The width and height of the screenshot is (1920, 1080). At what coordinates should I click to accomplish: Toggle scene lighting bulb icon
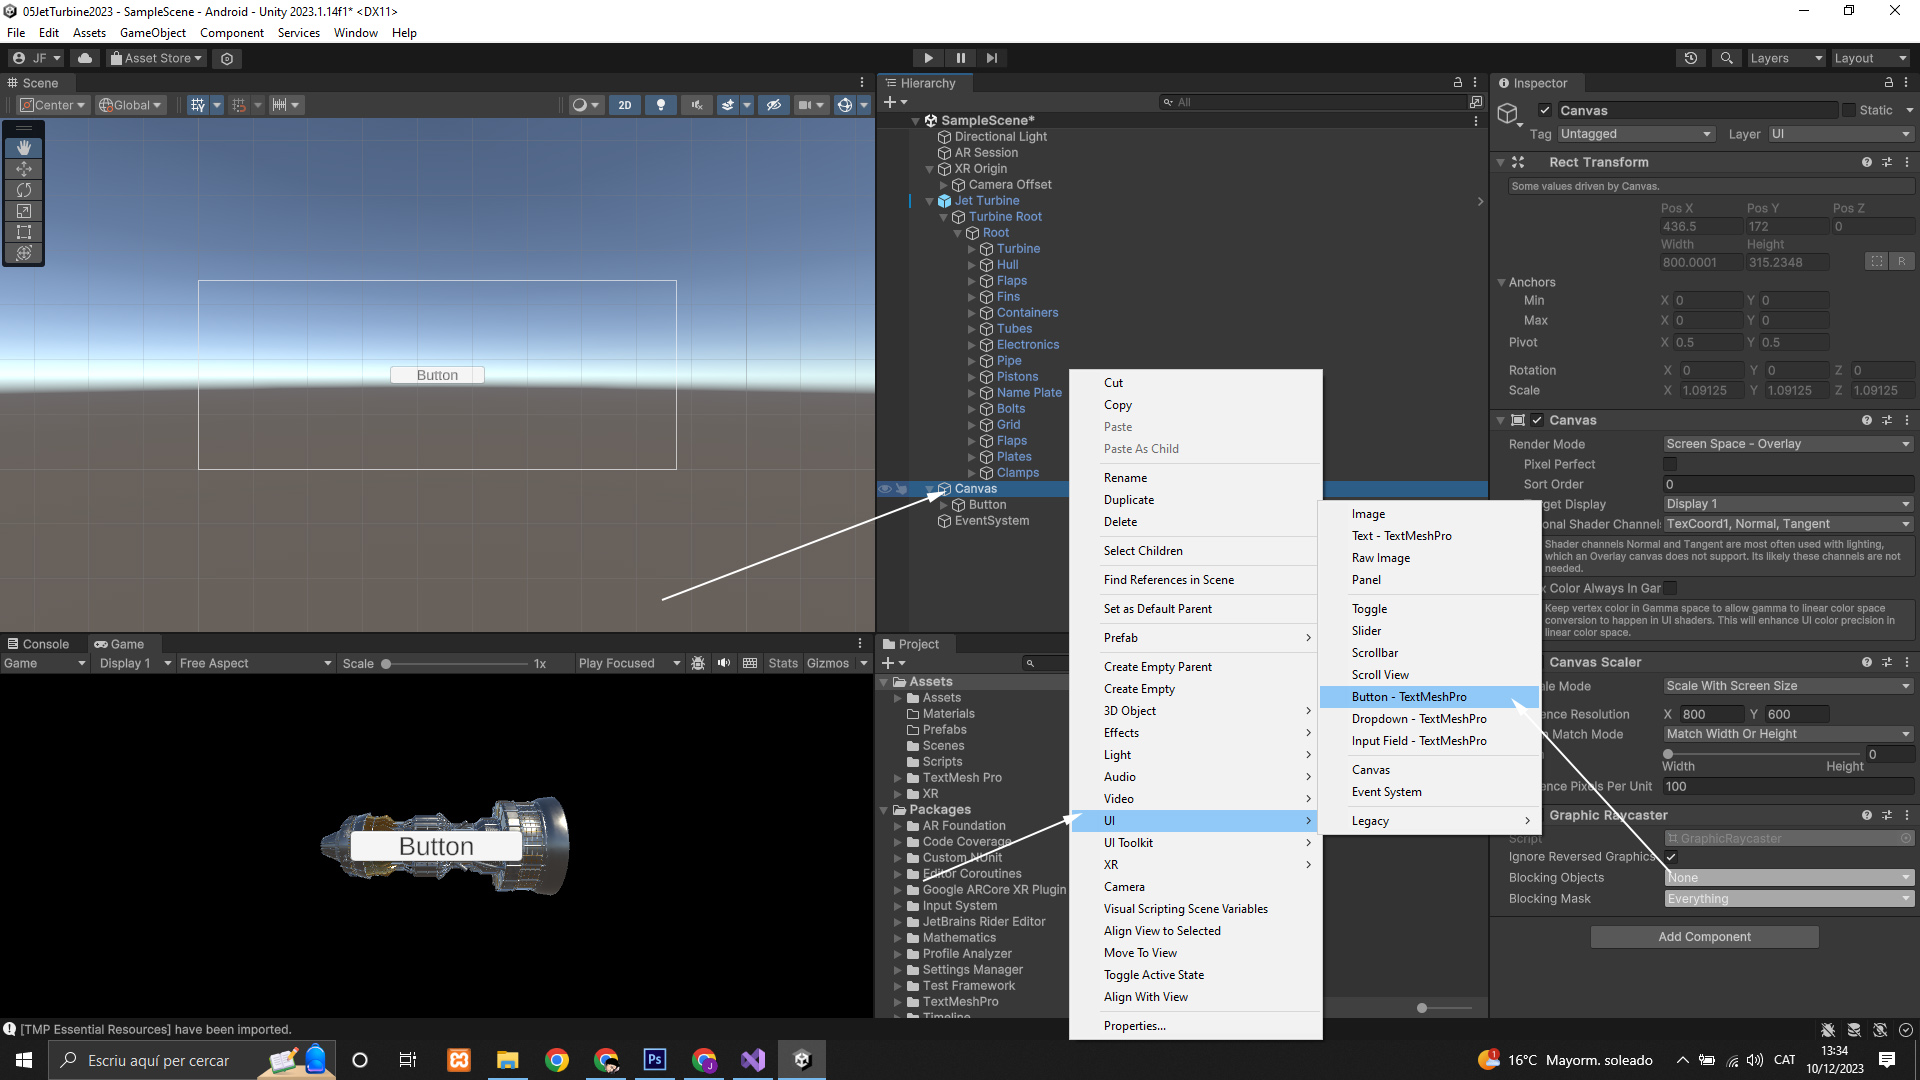click(x=660, y=105)
